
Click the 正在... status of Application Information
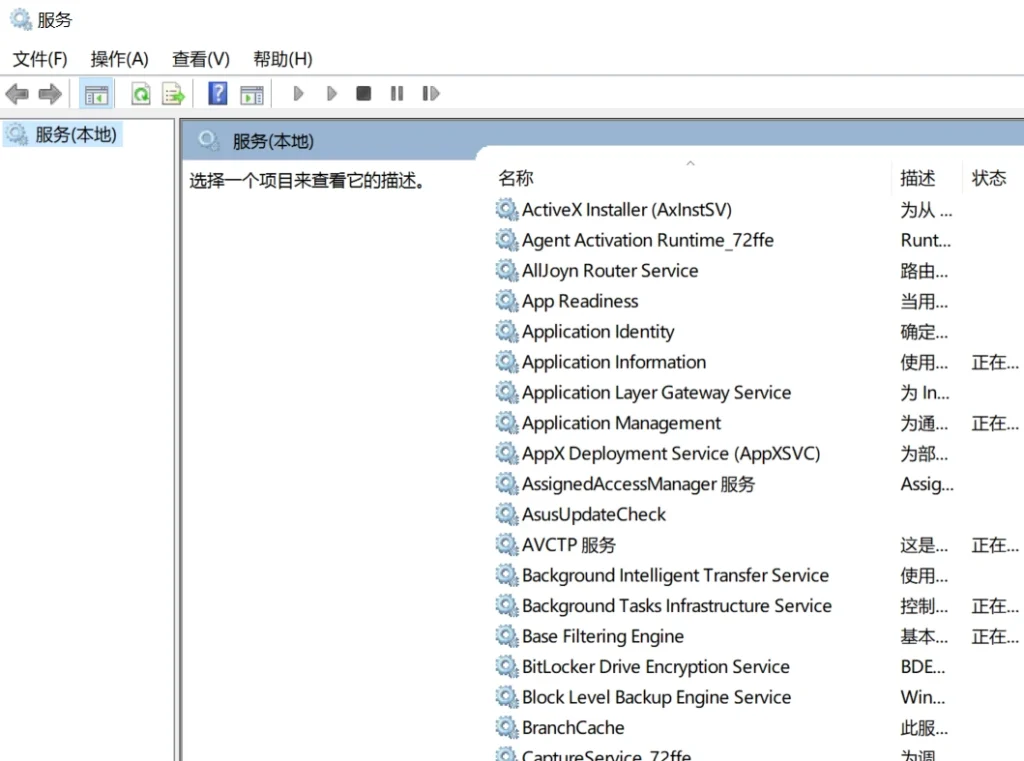[995, 363]
